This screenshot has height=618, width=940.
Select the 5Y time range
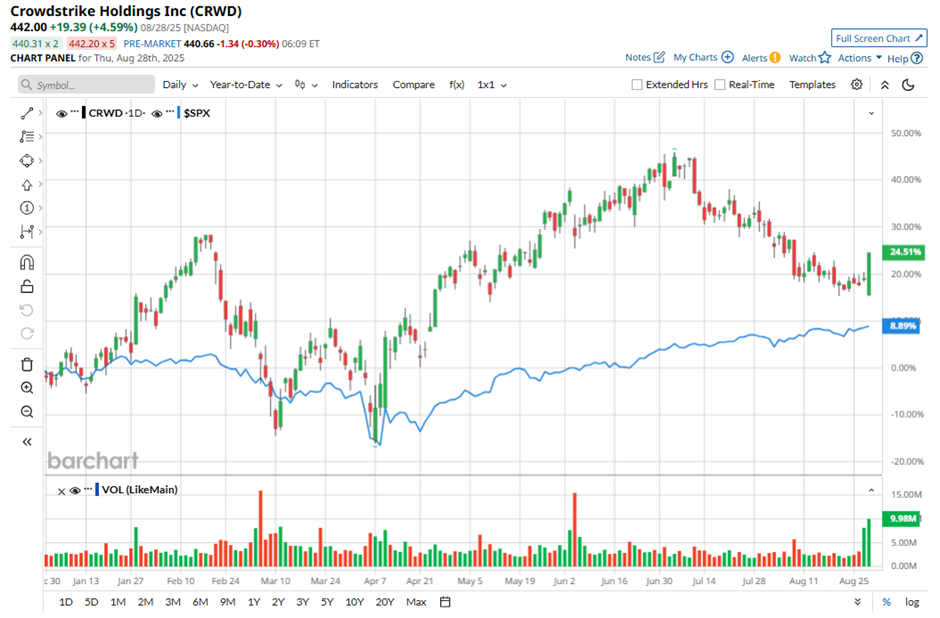pyautogui.click(x=327, y=602)
